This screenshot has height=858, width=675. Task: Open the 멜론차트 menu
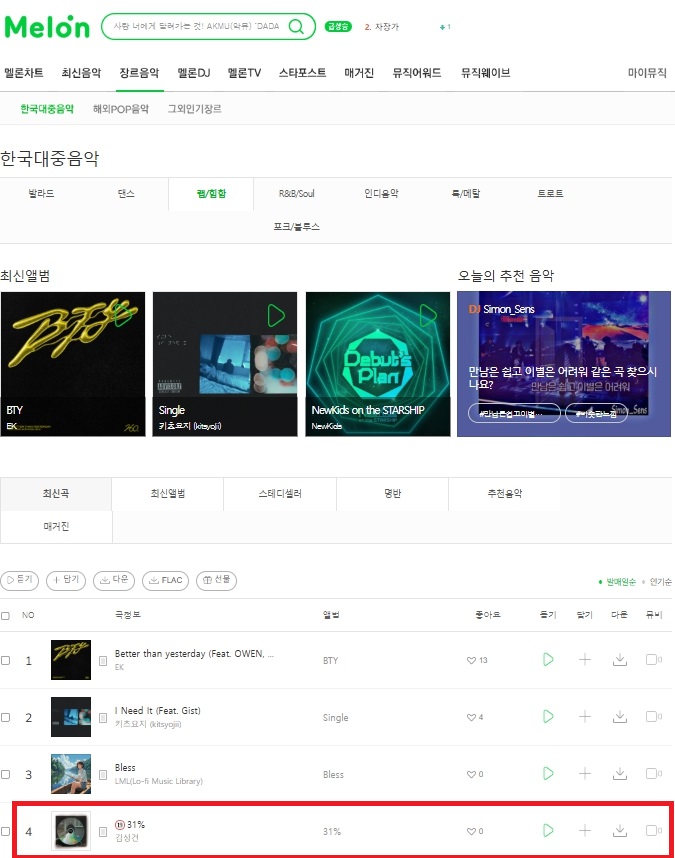pos(24,73)
